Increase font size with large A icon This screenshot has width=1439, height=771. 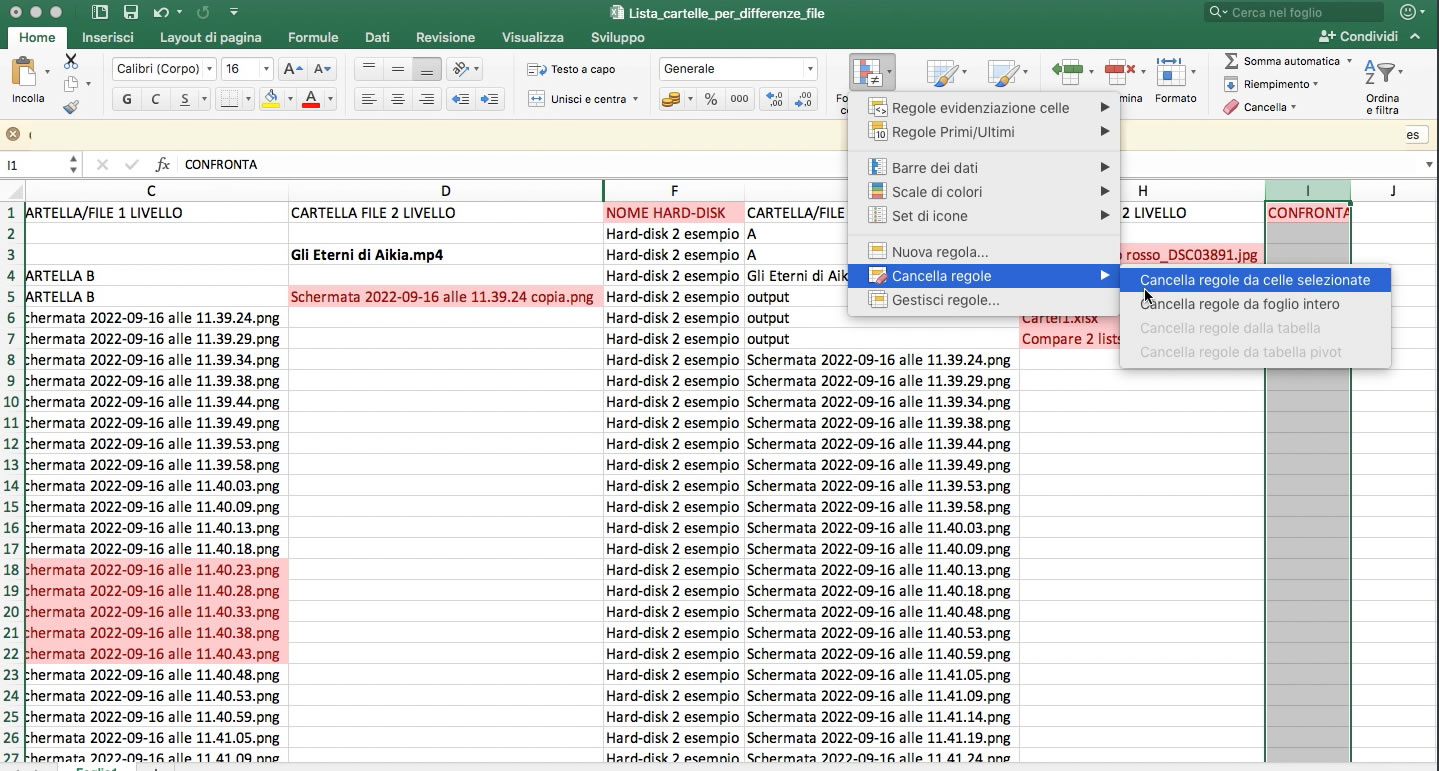tap(293, 69)
